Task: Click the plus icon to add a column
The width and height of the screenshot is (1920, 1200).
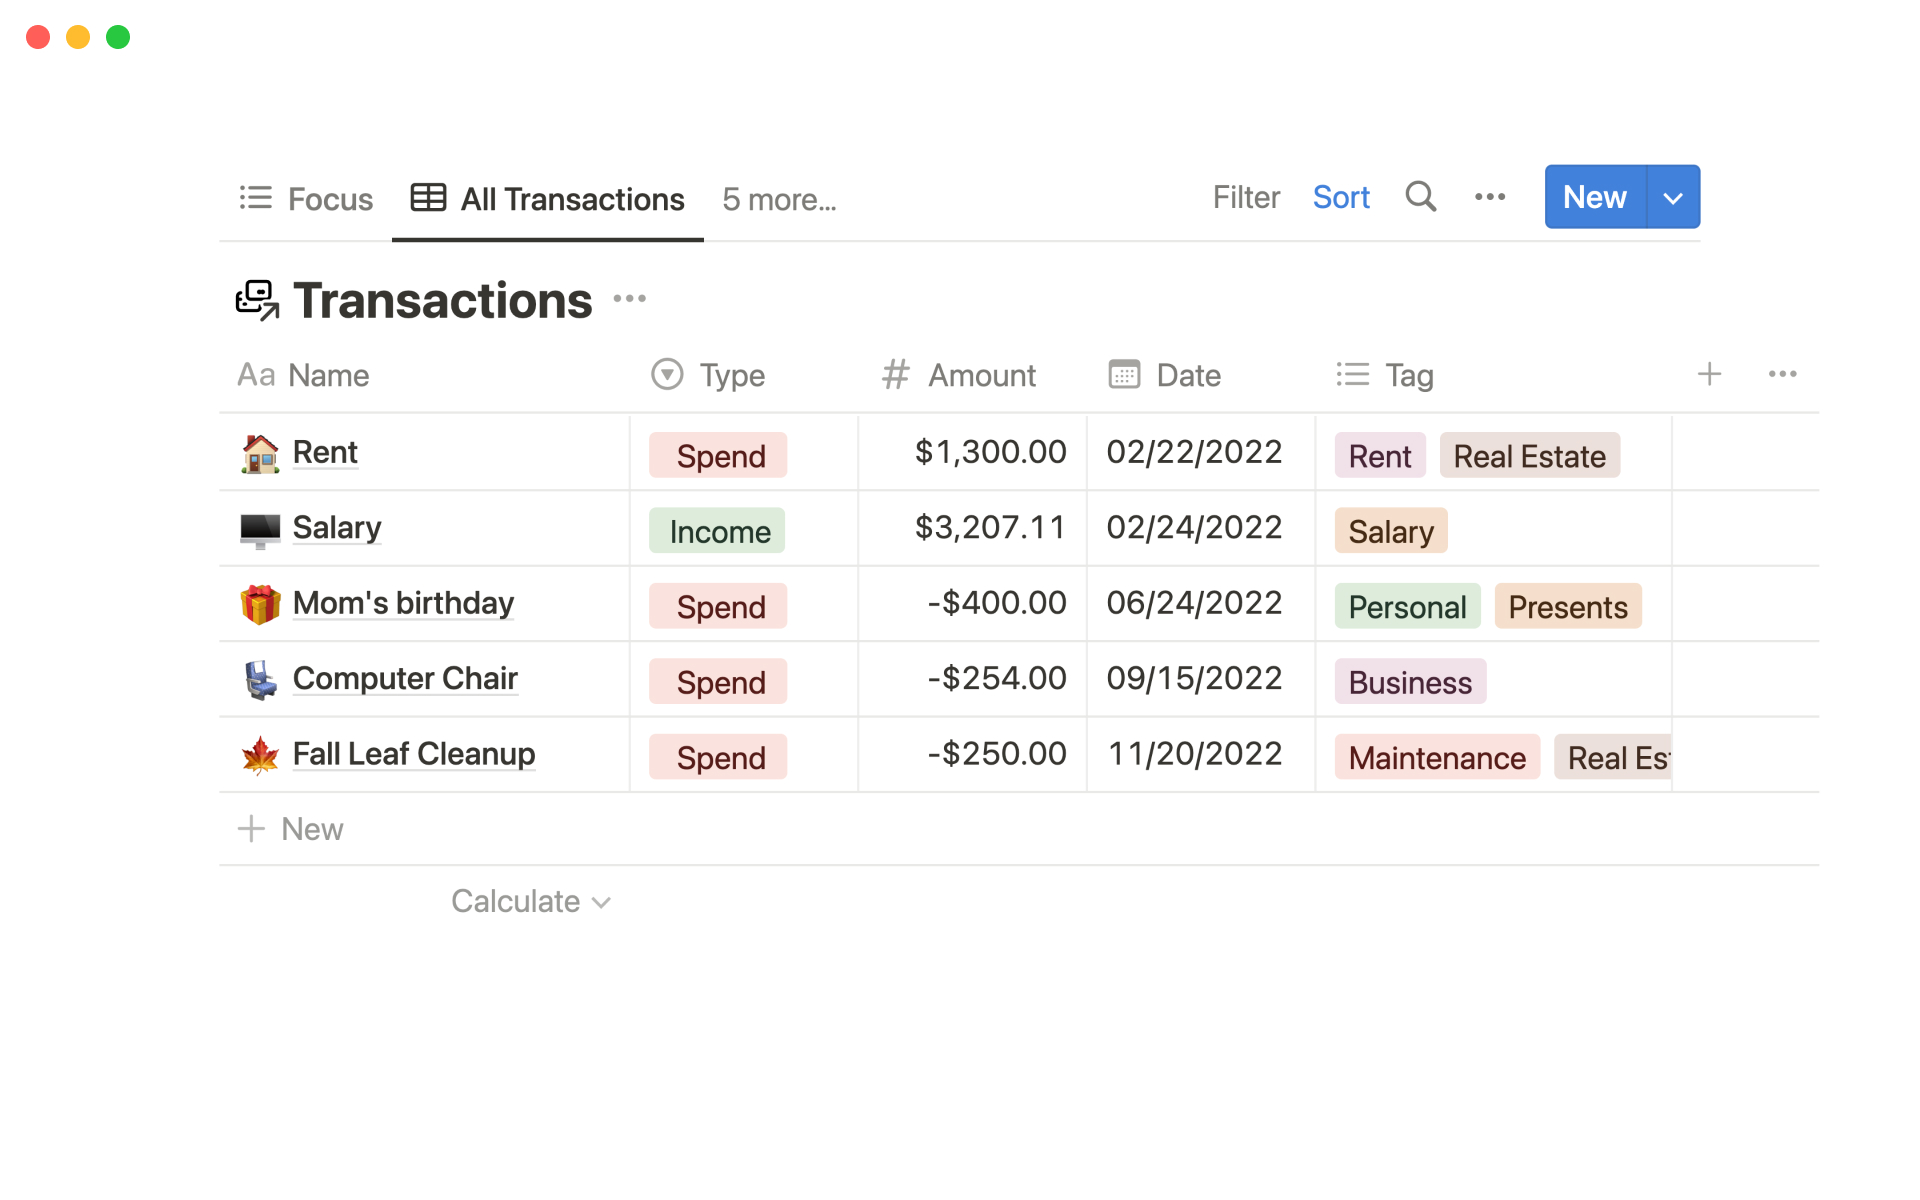Action: (1709, 374)
